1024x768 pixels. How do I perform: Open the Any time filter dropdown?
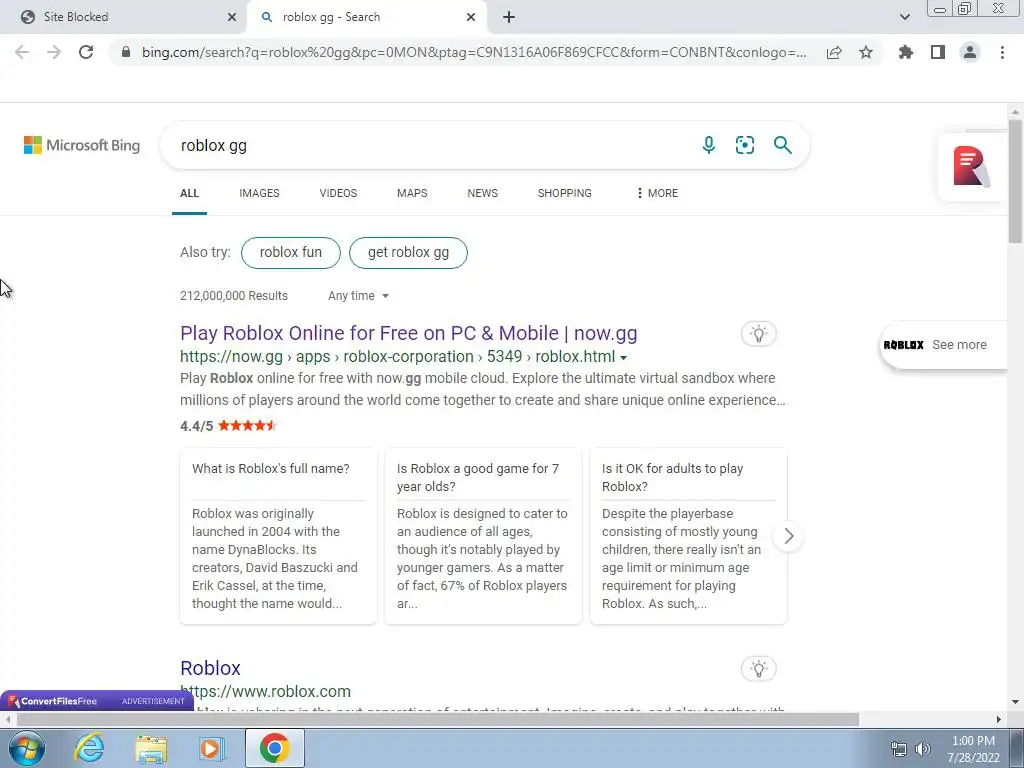[359, 296]
